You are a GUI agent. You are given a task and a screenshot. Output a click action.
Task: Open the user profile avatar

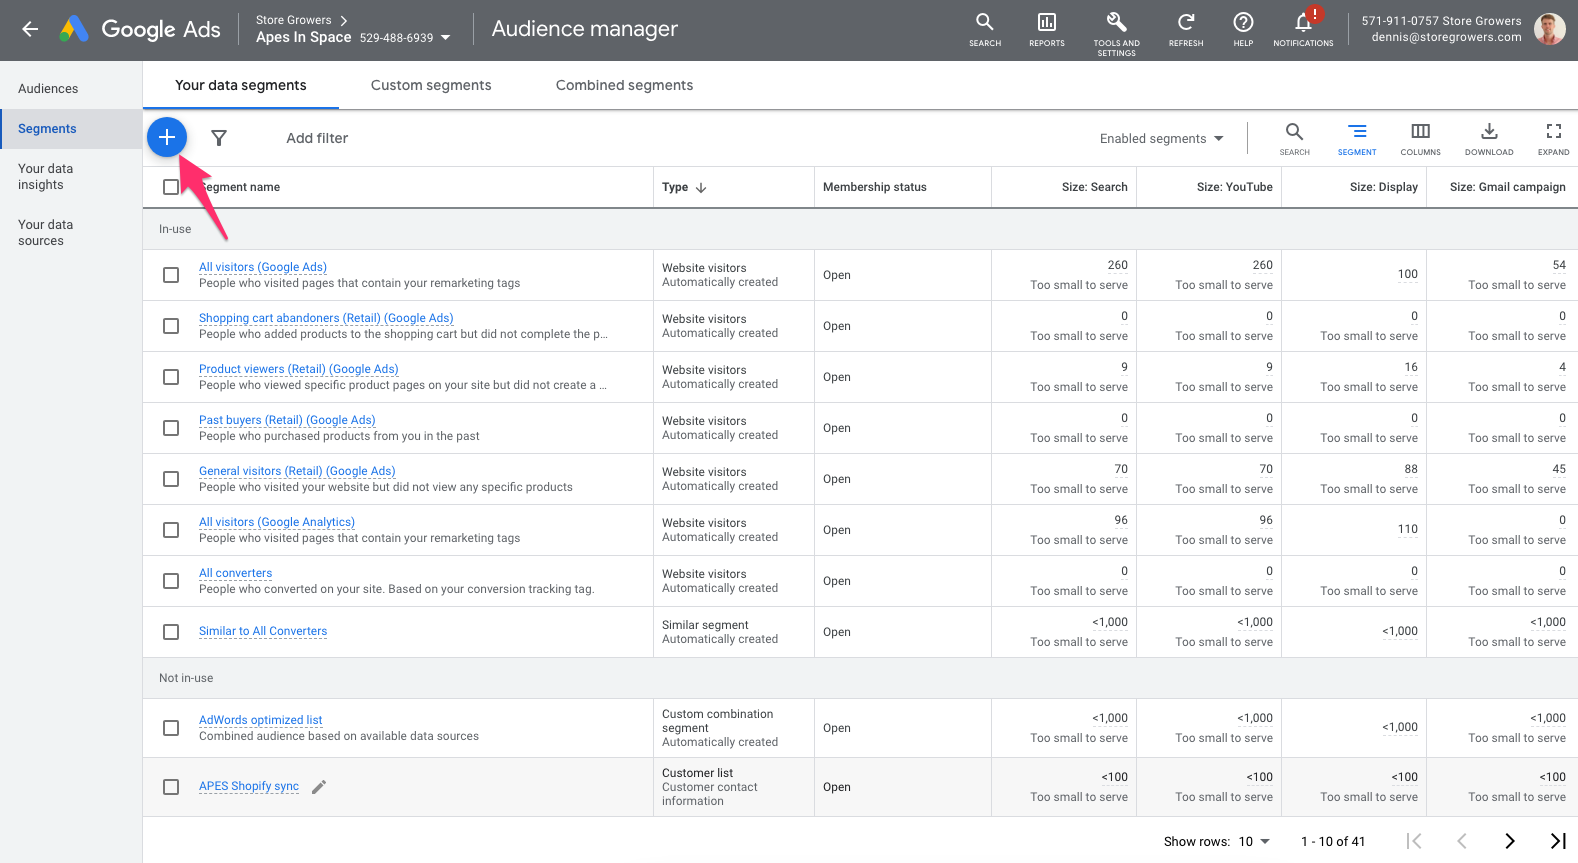(x=1550, y=29)
